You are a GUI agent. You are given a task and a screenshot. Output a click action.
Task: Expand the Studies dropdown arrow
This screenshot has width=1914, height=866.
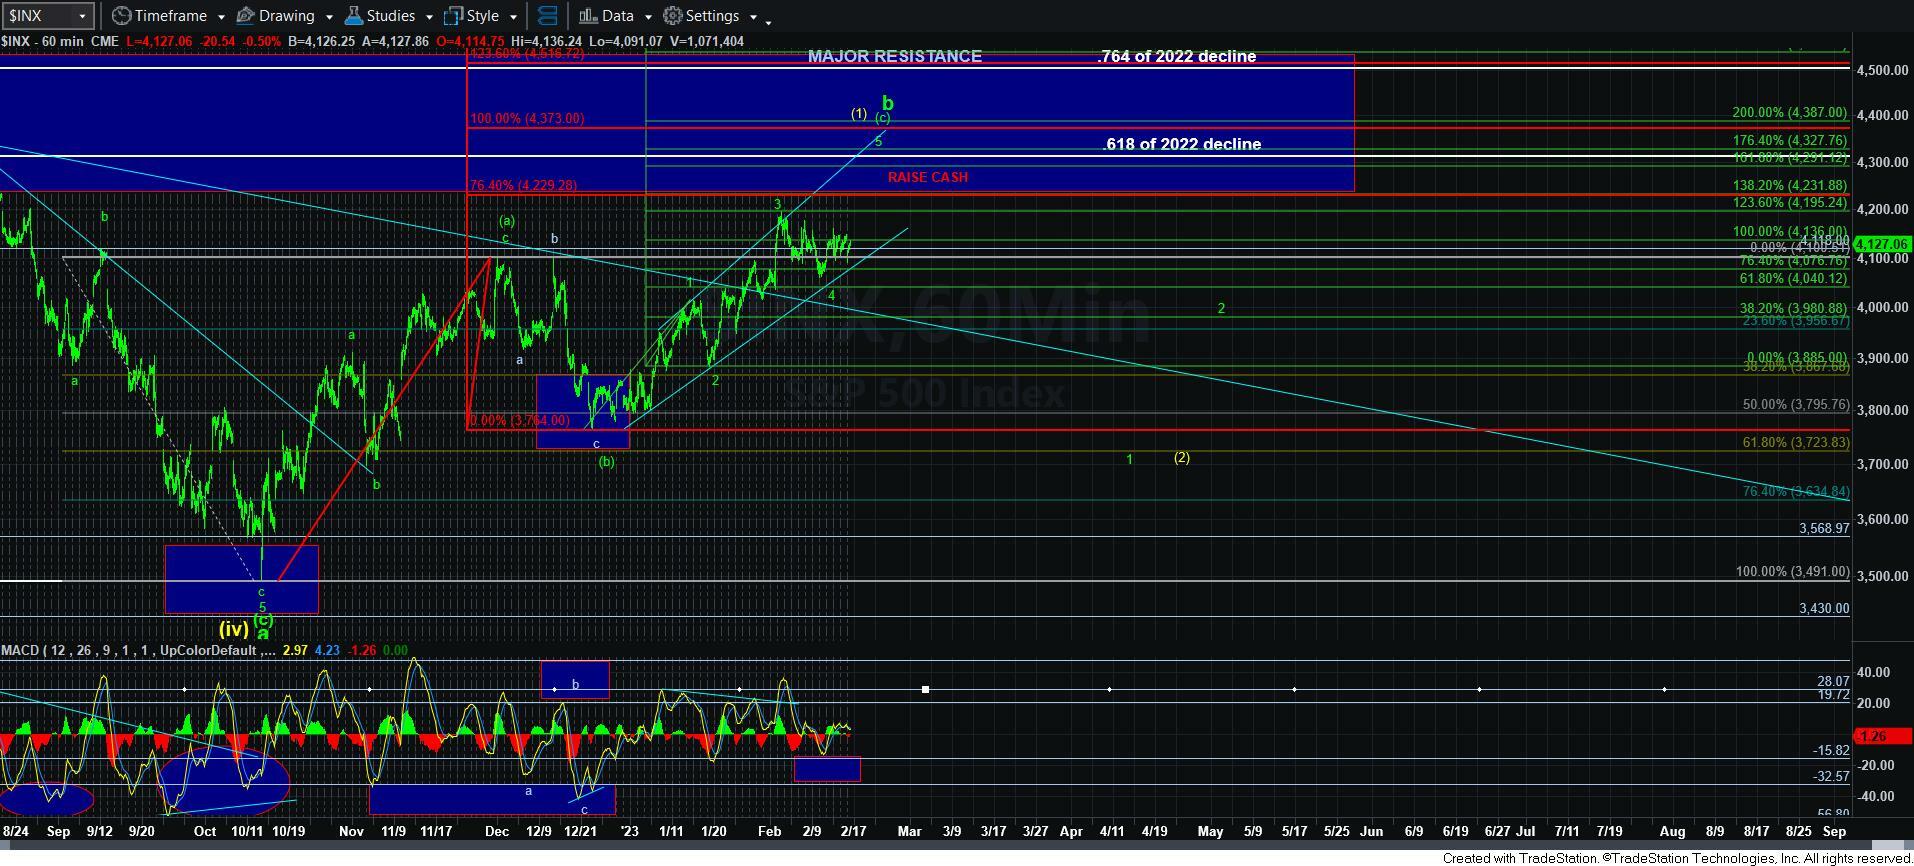[429, 17]
